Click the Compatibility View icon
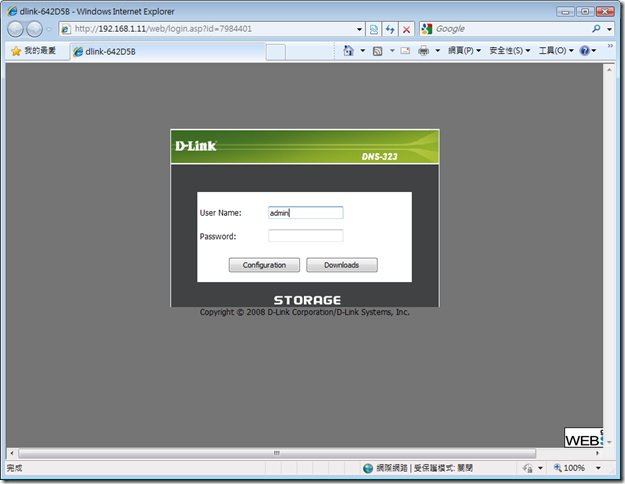The width and height of the screenshot is (625, 484). pos(374,29)
